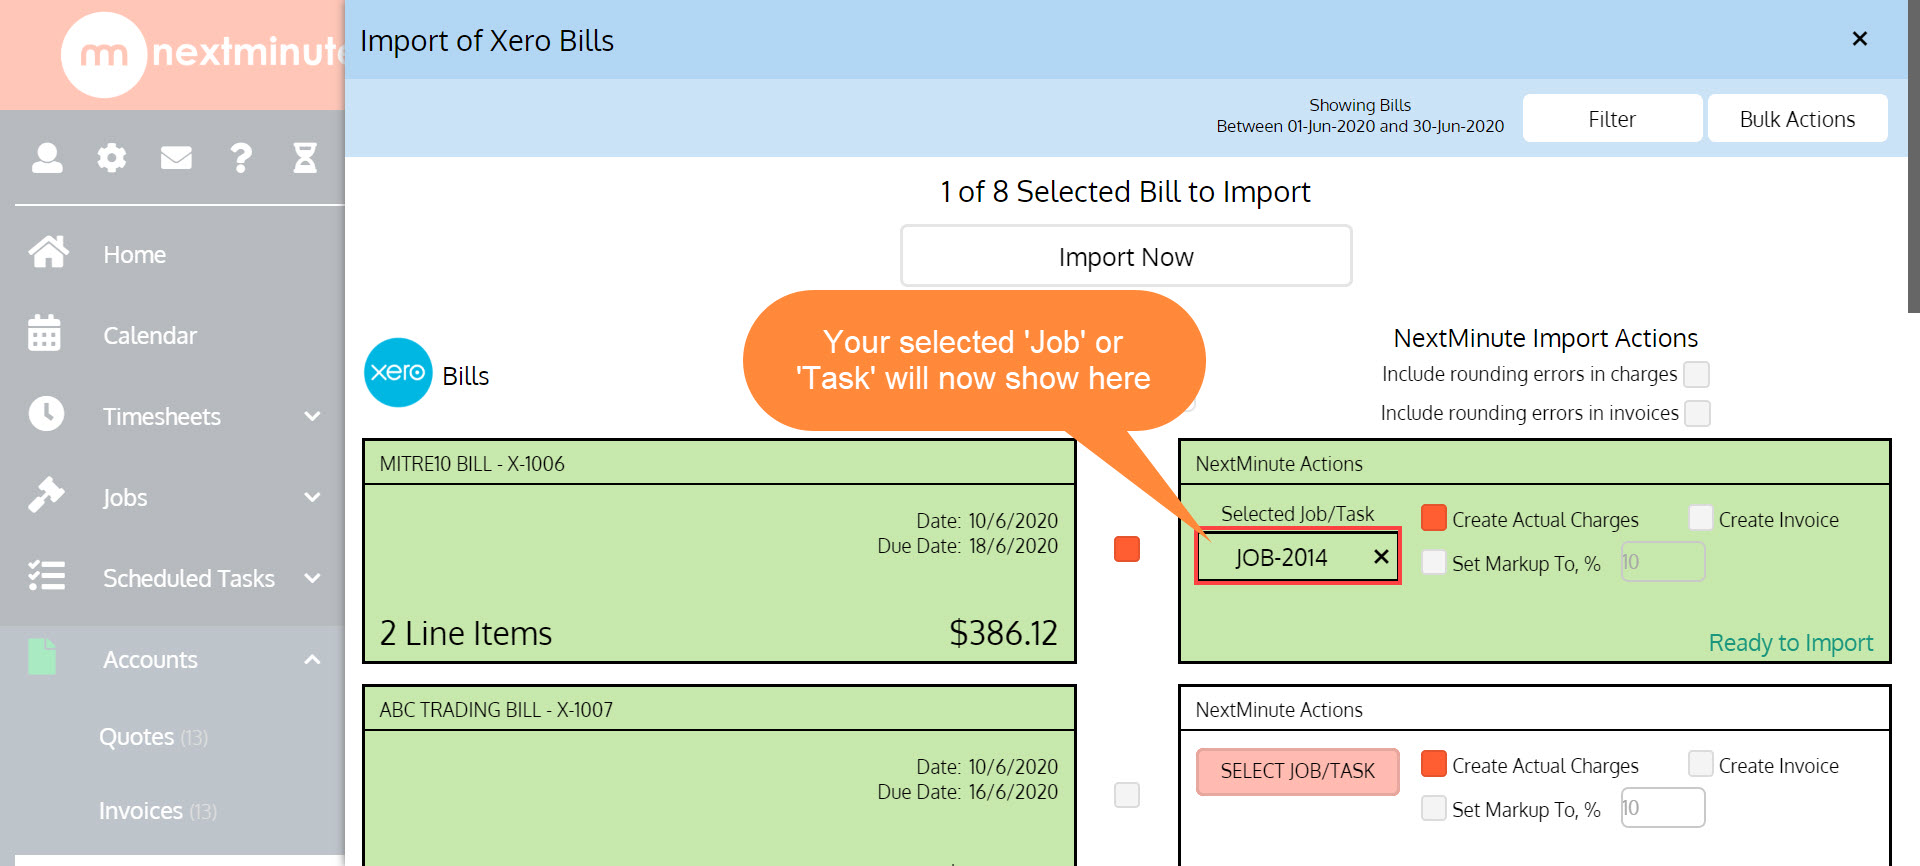The image size is (1920, 866).
Task: Click the 'Due Date: 16/6/2020' text
Action: pyautogui.click(x=967, y=792)
